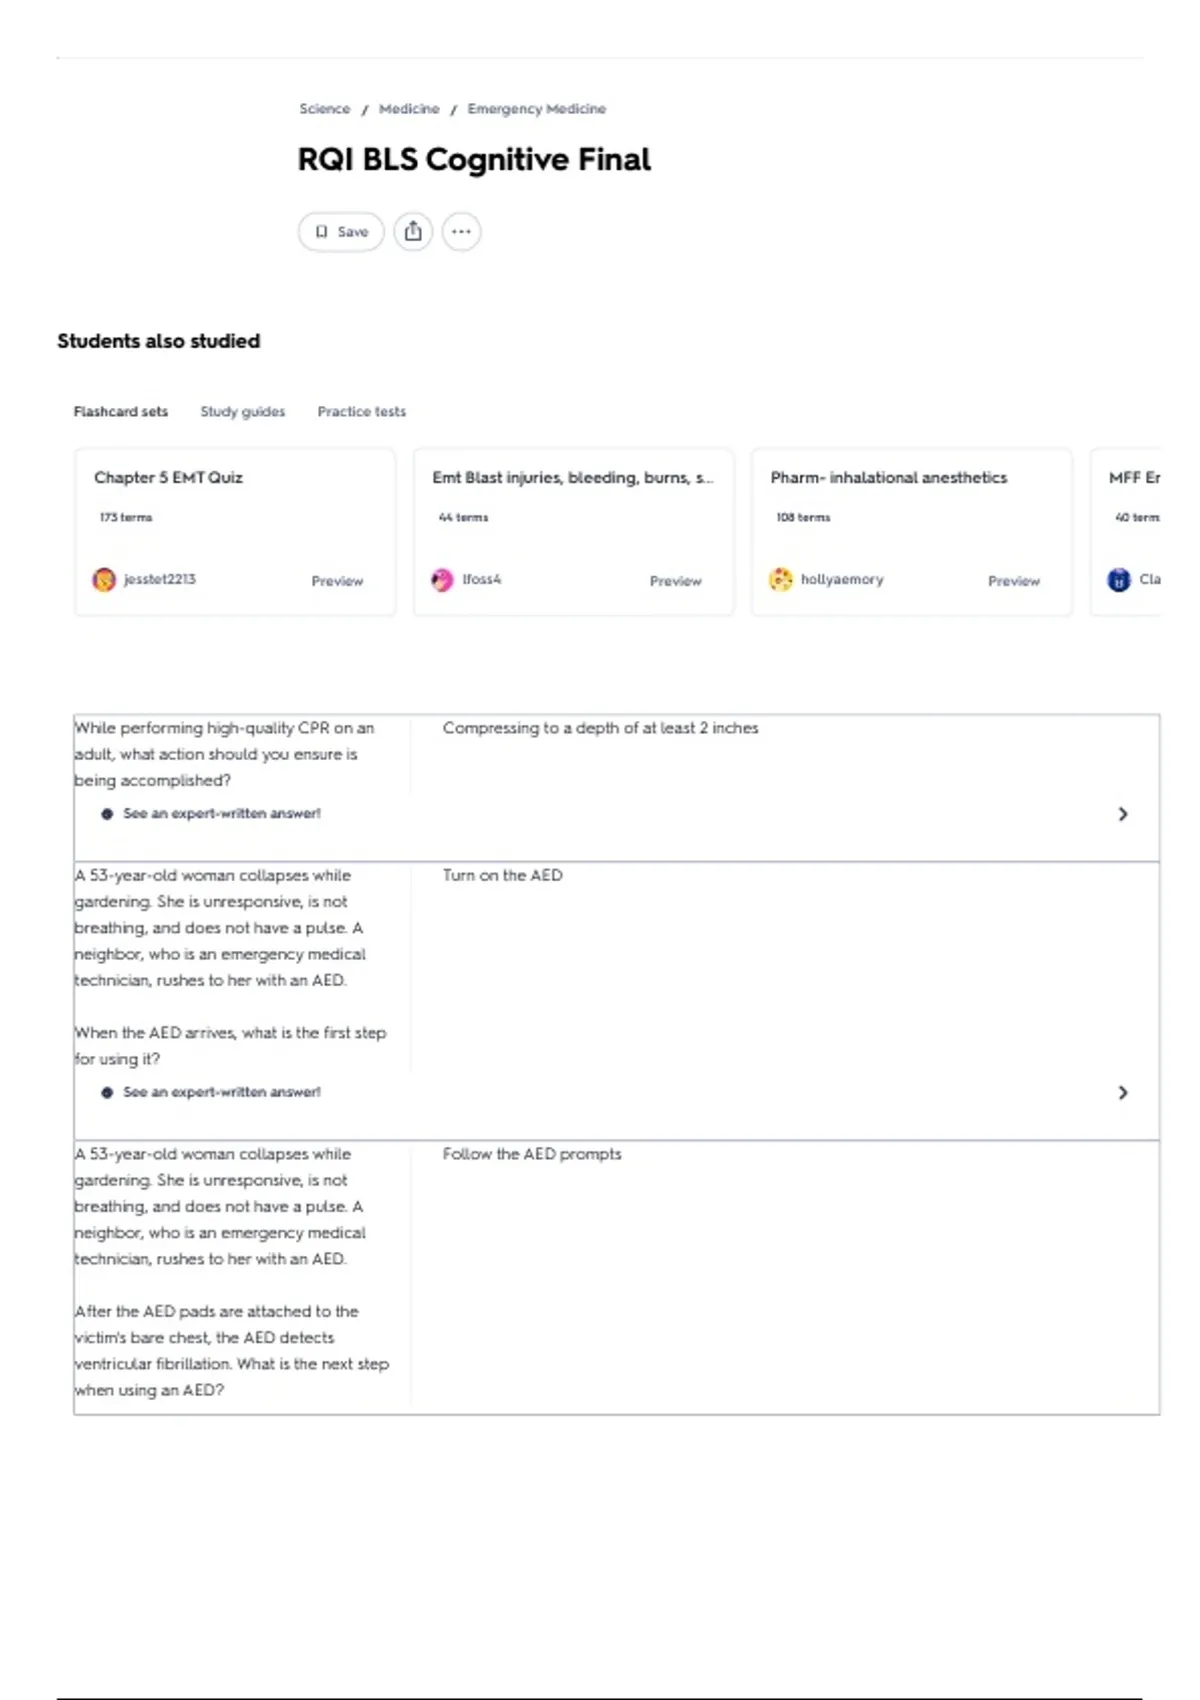Click the share icon button
The image size is (1200, 1700).
413,232
